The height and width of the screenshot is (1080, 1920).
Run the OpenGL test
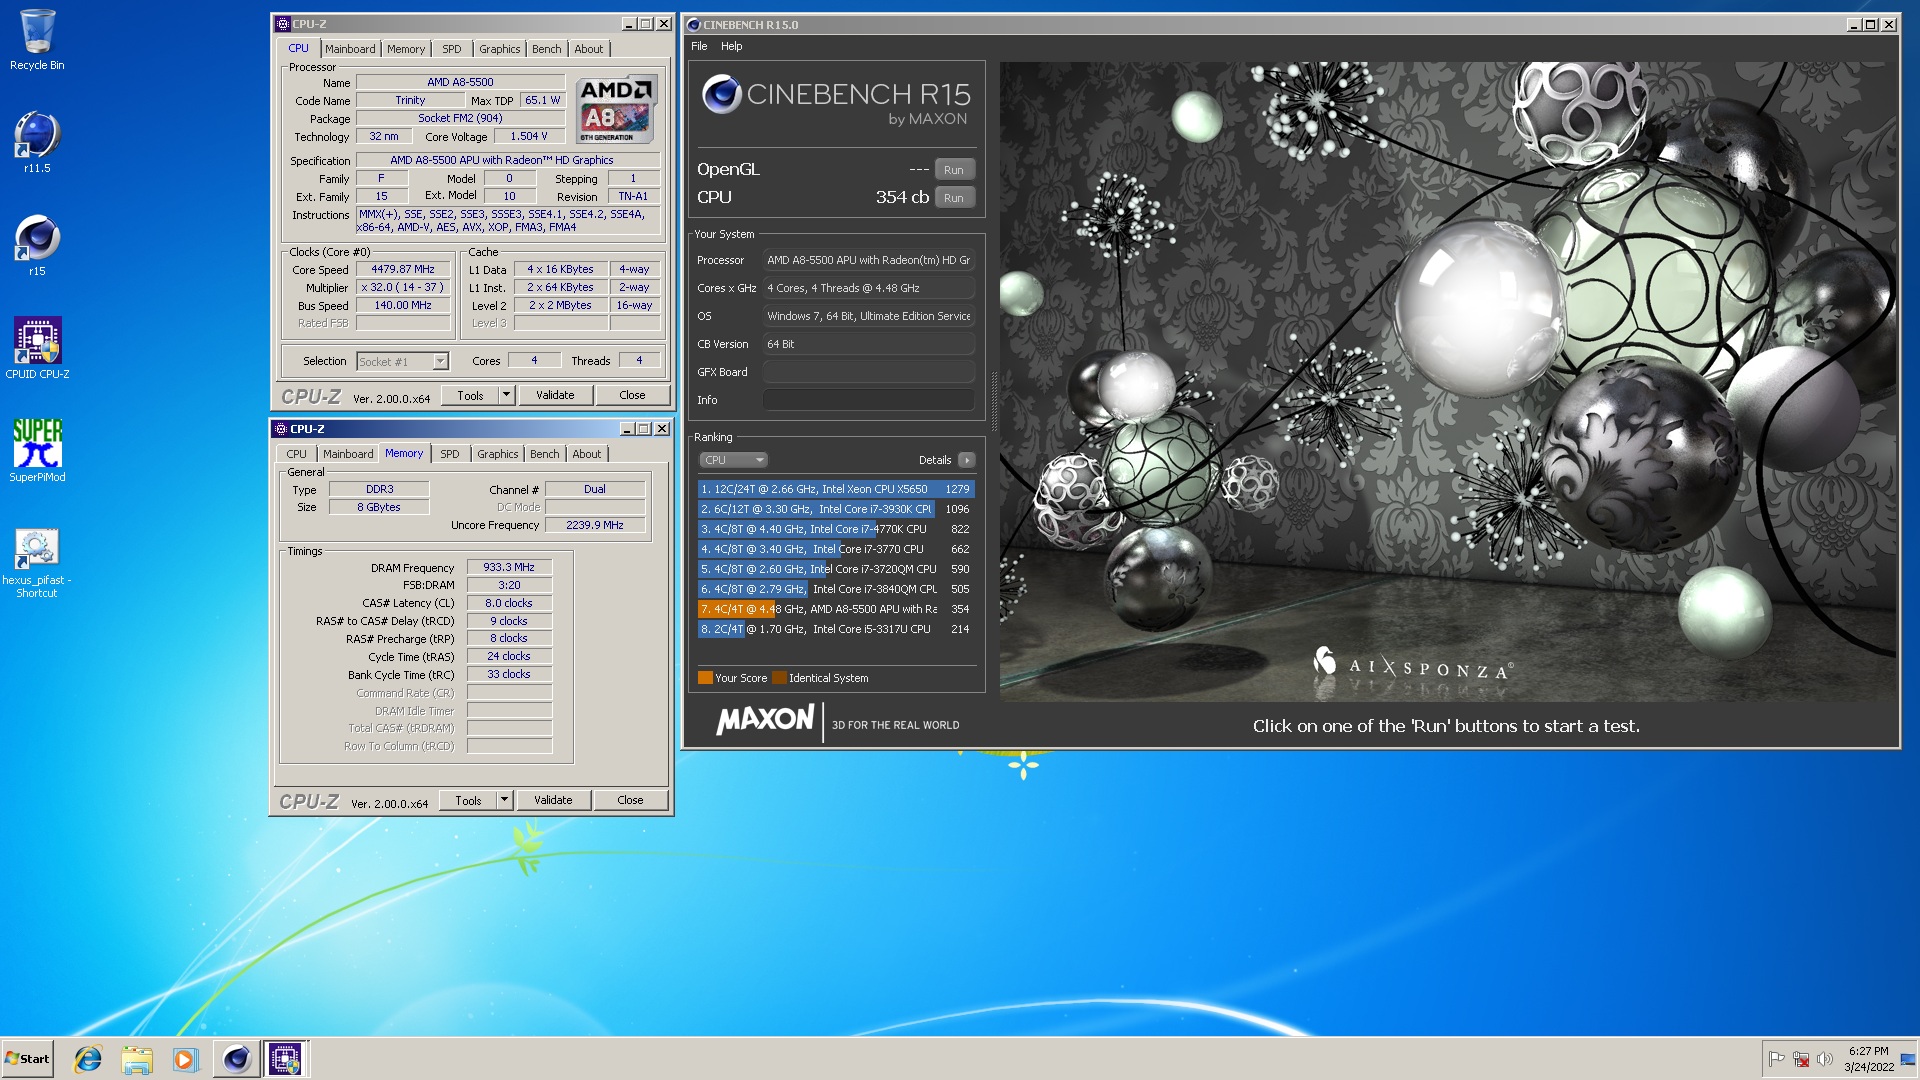click(954, 170)
